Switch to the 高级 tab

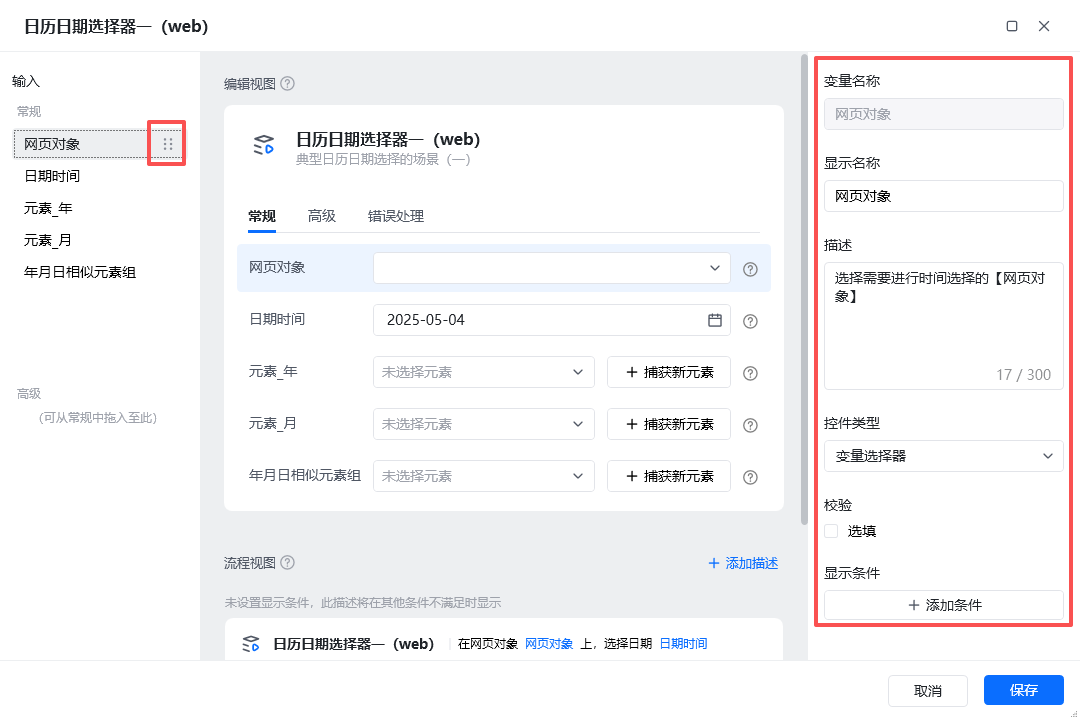(322, 216)
